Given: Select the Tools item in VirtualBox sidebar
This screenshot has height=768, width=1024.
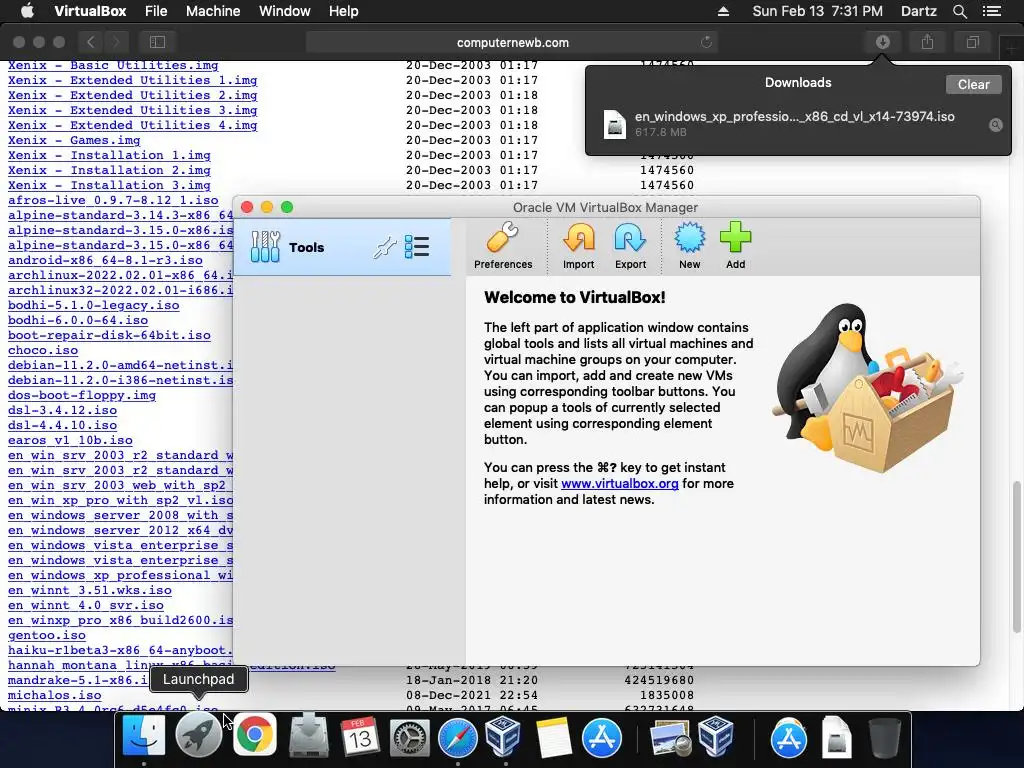Looking at the screenshot, I should [x=342, y=247].
